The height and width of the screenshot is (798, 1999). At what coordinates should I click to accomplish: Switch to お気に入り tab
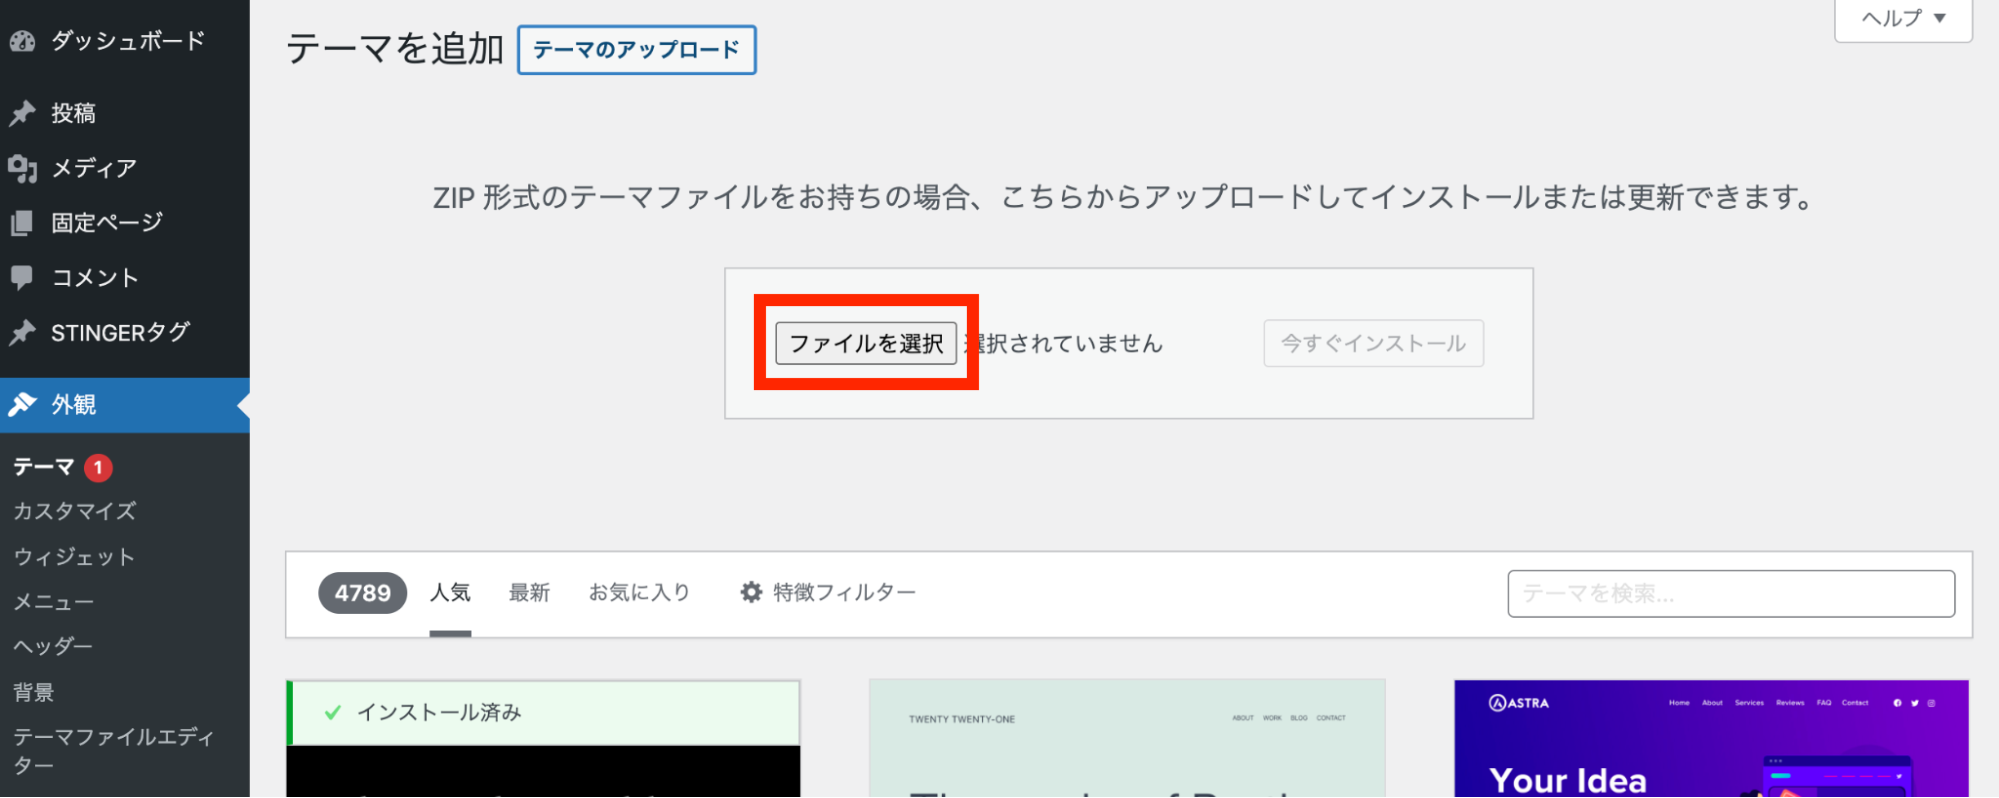[x=639, y=593]
